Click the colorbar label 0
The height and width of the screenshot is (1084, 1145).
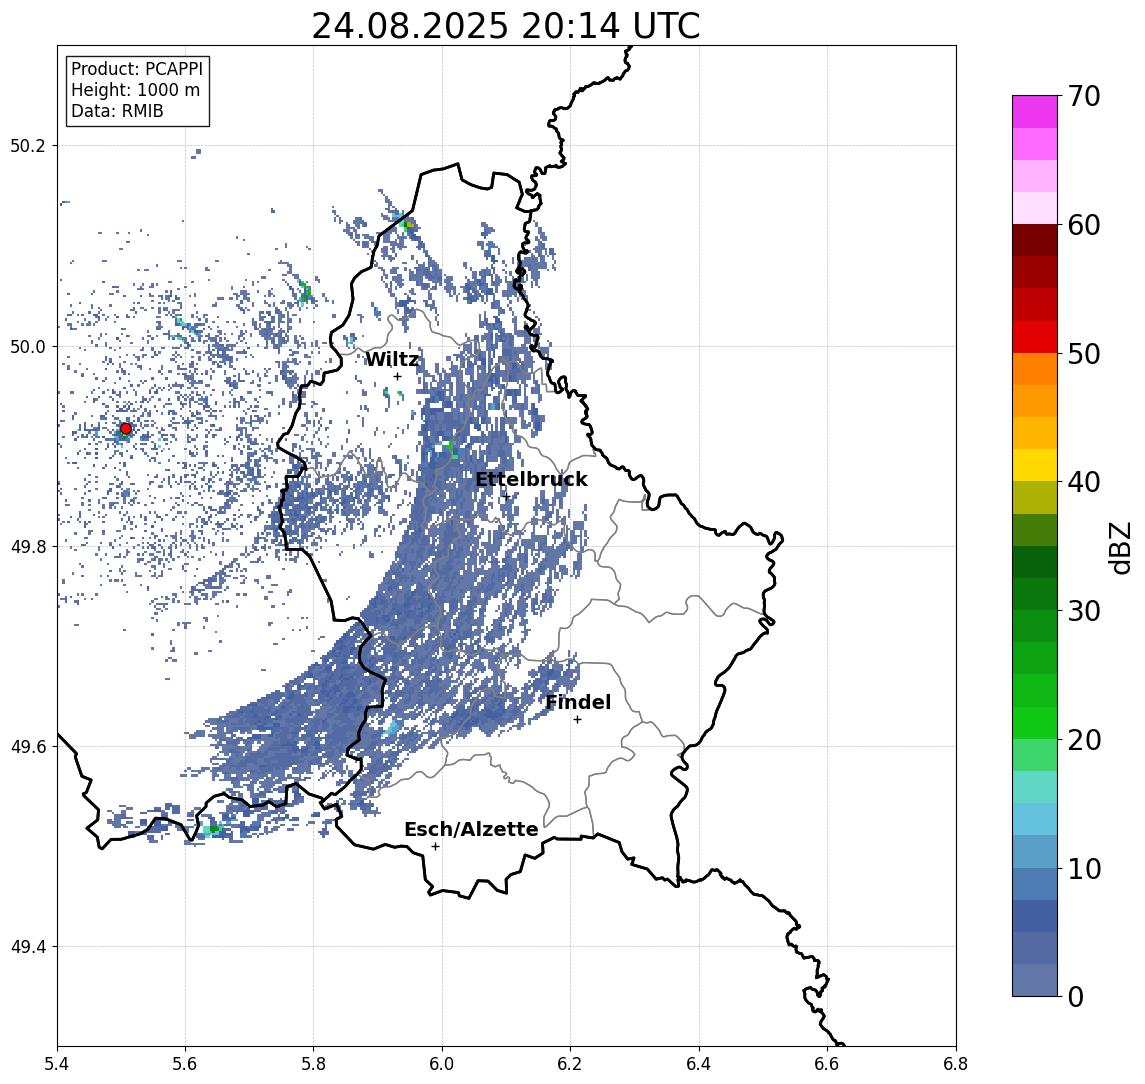1076,996
